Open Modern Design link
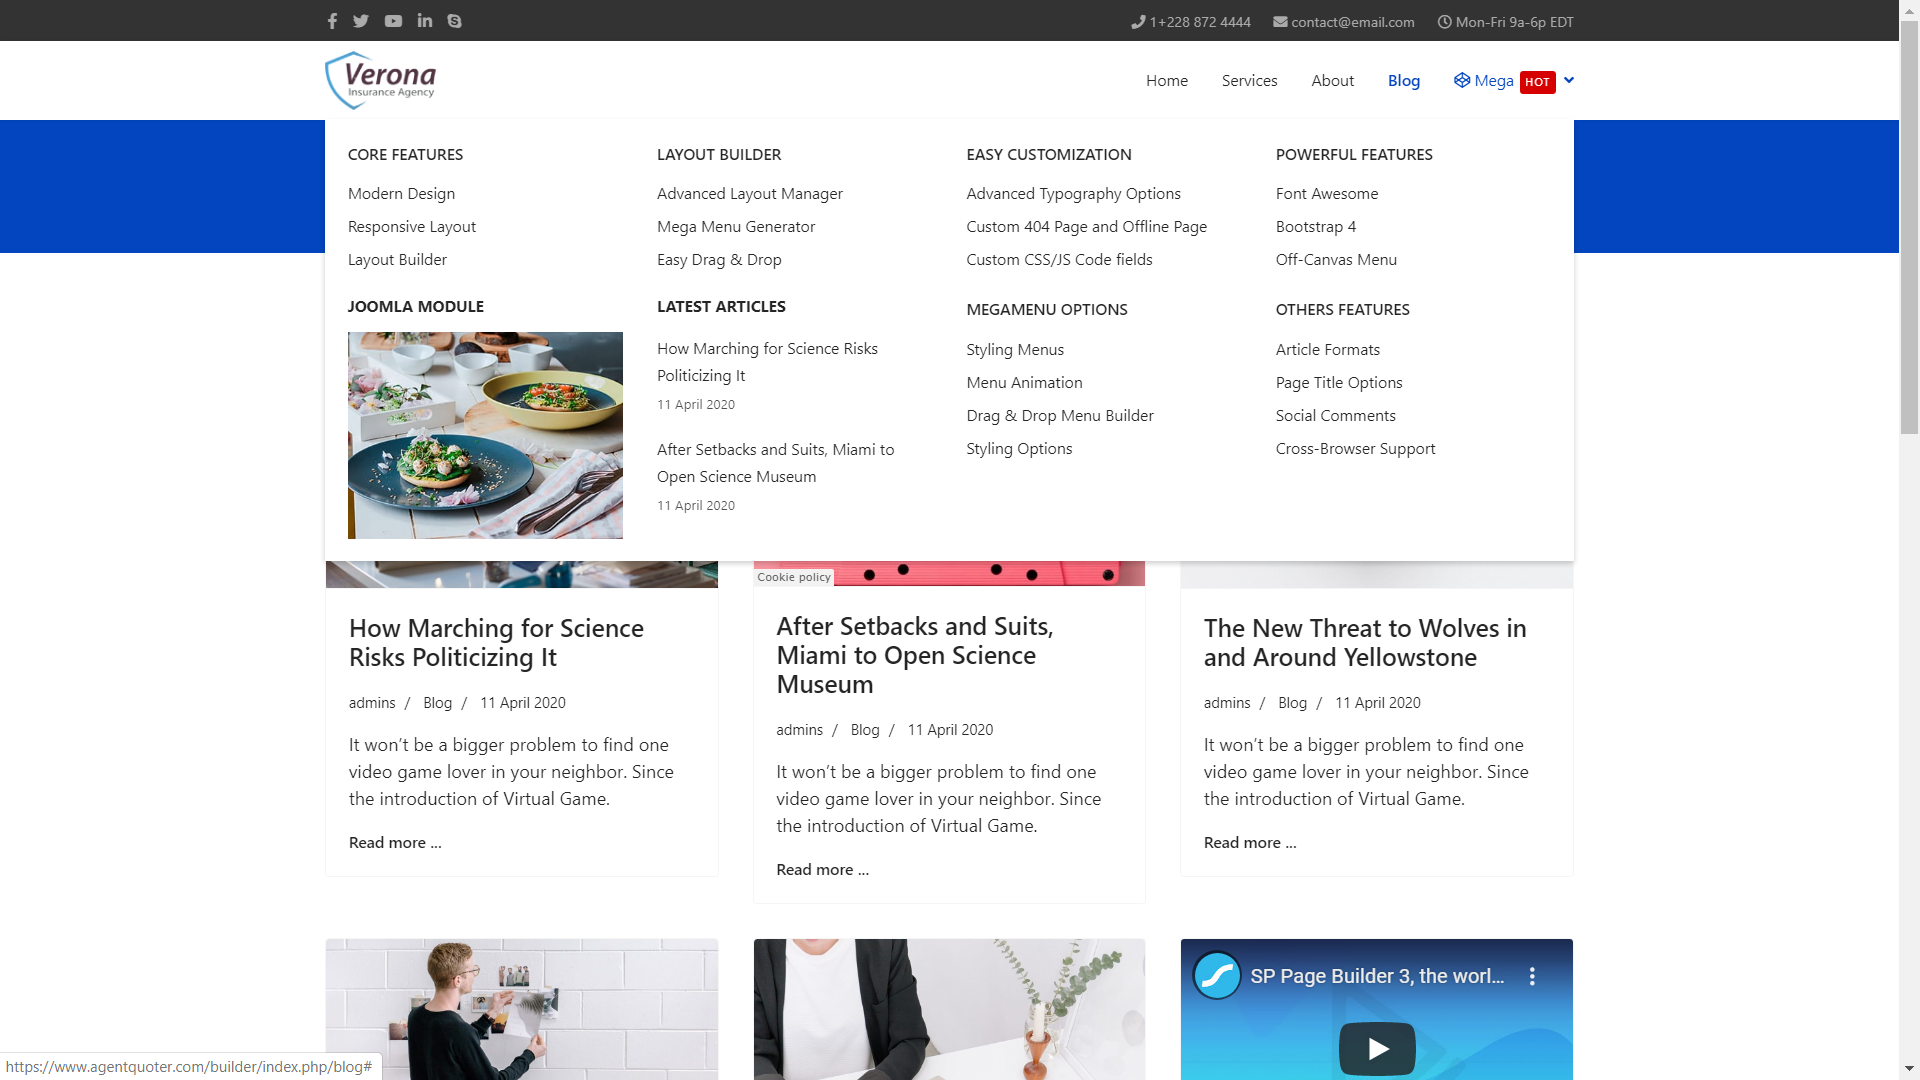The width and height of the screenshot is (1920, 1080). tap(401, 194)
